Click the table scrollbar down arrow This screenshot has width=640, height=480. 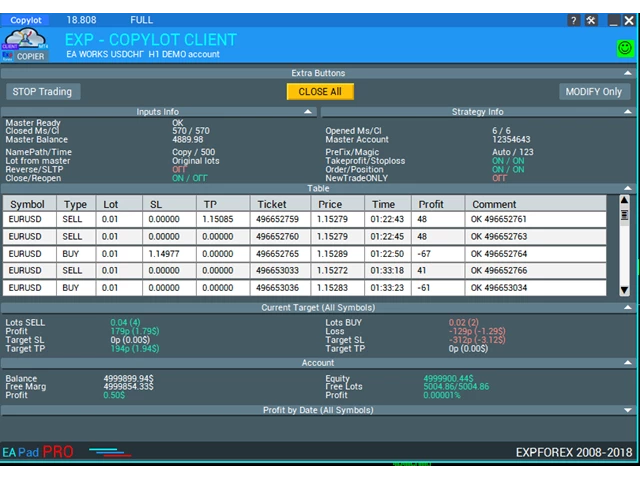tap(625, 290)
